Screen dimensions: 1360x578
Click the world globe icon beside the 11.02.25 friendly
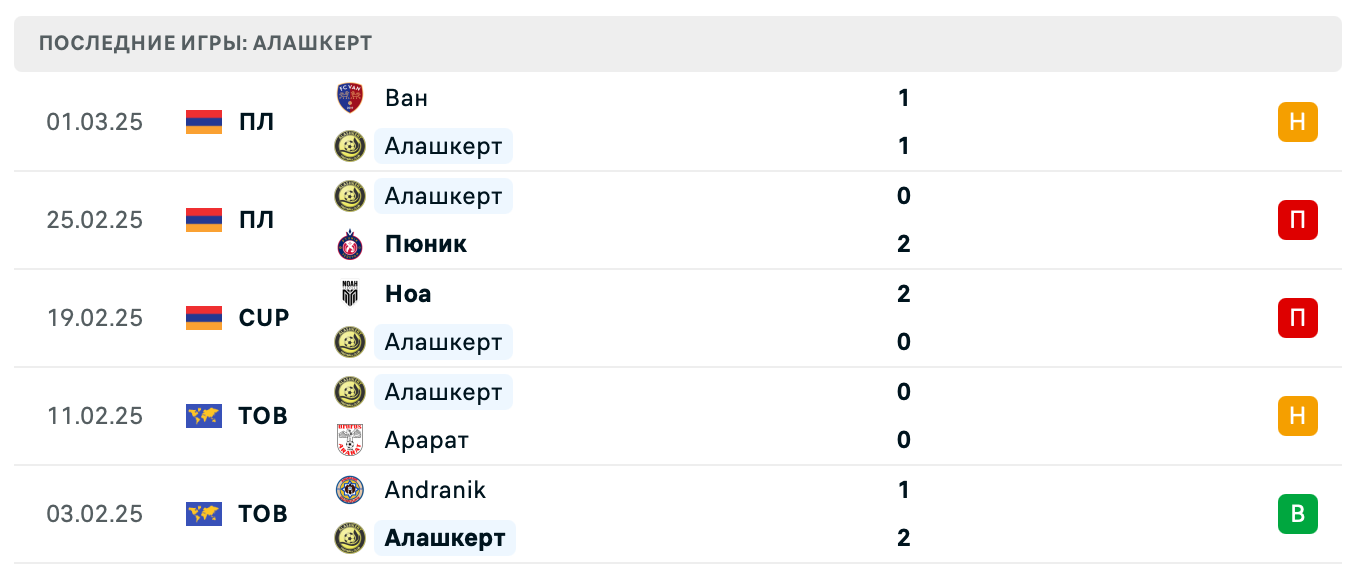coord(203,416)
